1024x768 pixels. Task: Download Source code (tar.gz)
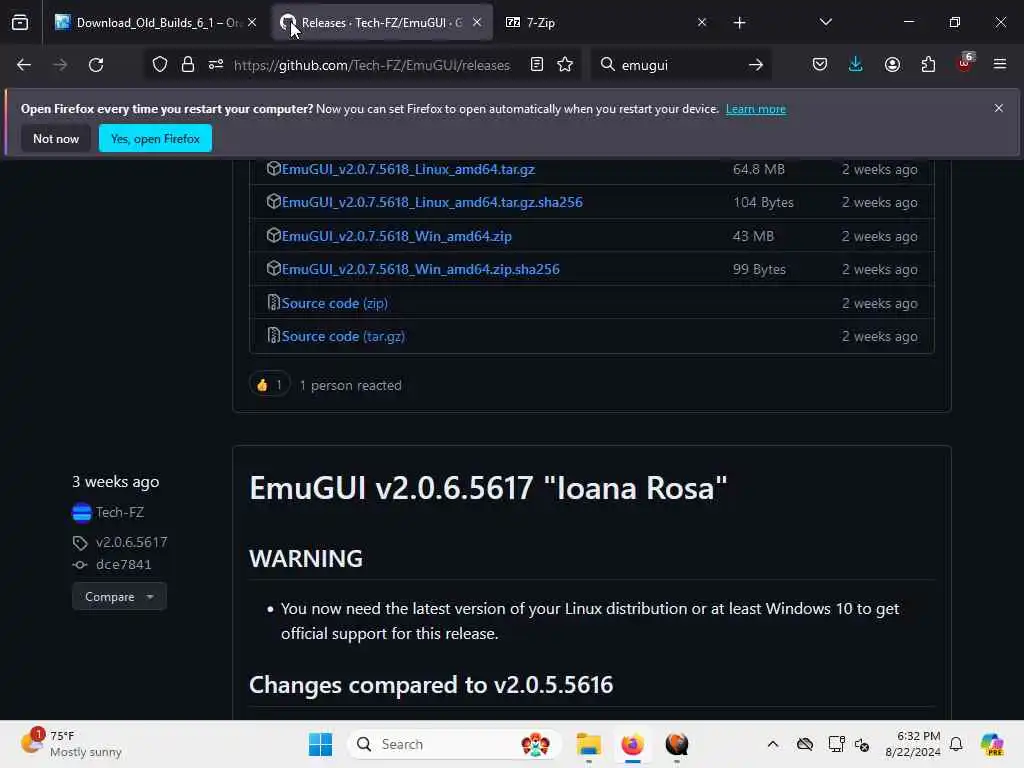pos(343,336)
